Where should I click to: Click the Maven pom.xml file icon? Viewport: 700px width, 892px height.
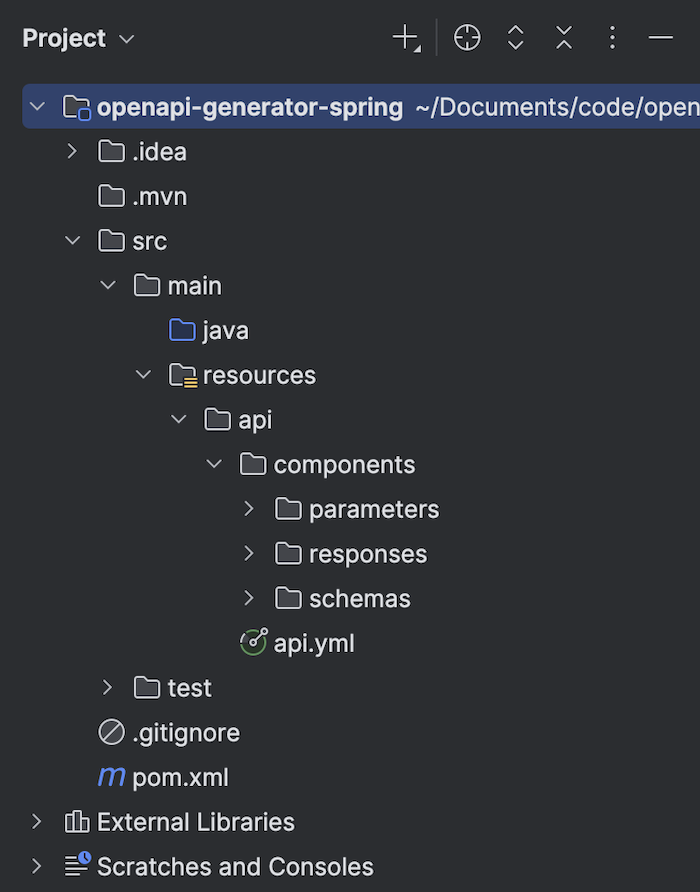(111, 777)
